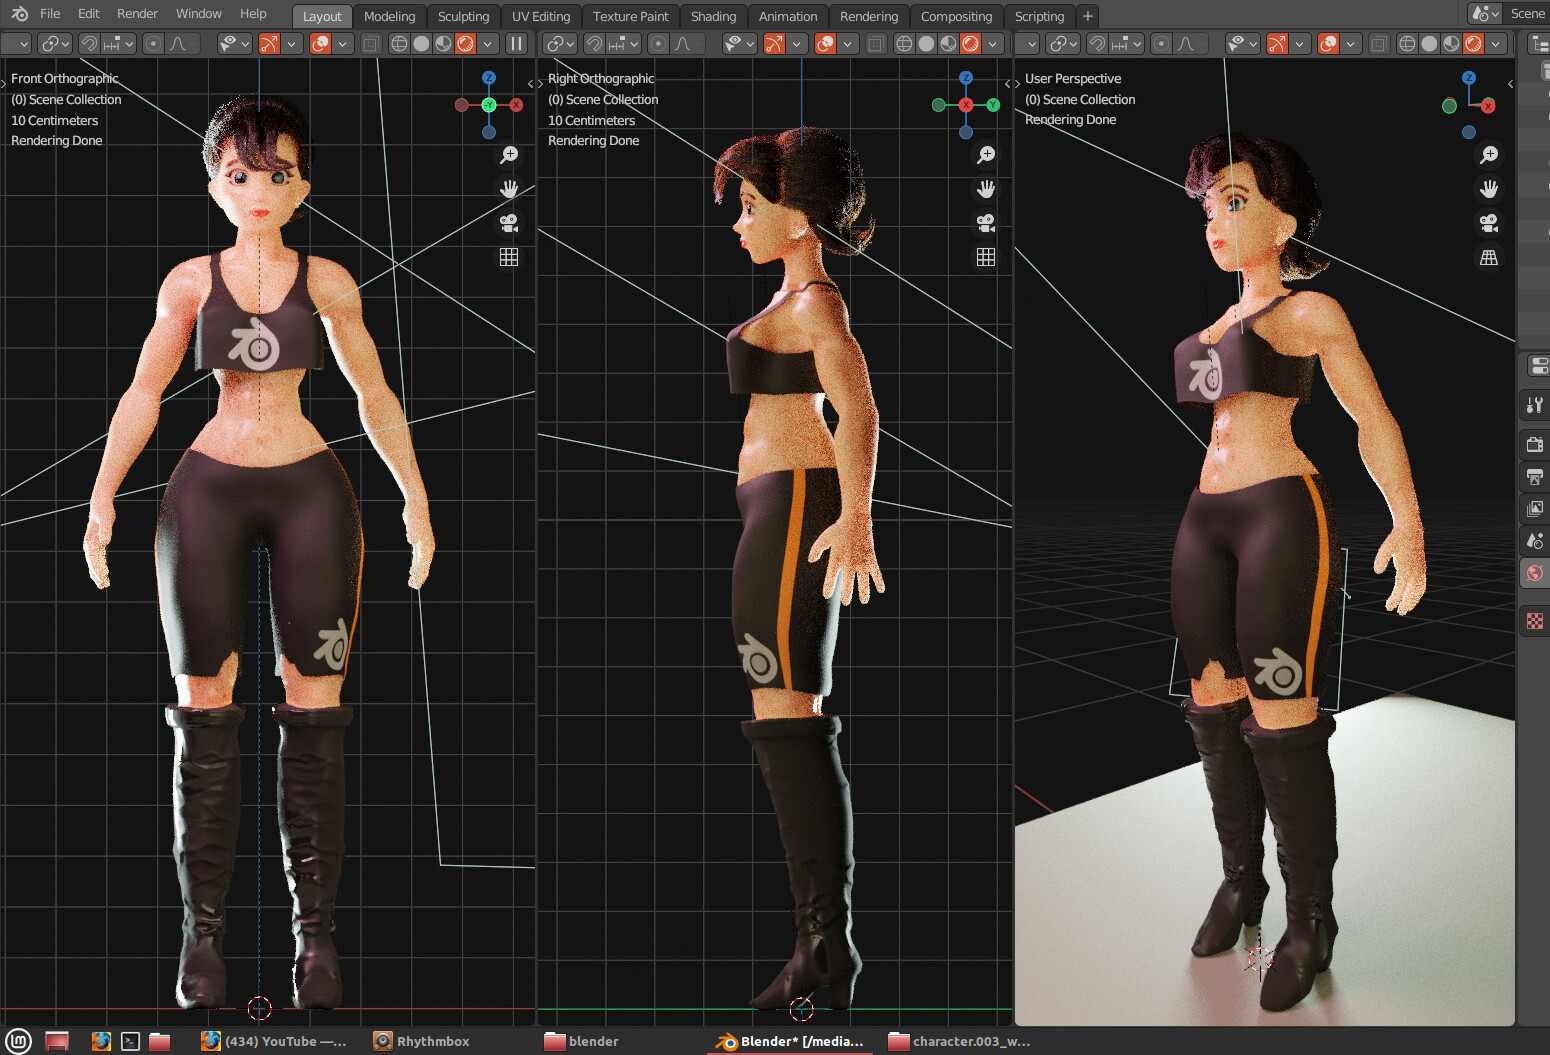1550x1055 pixels.
Task: Toggle snapping magnet in Front view header
Action: pos(90,44)
